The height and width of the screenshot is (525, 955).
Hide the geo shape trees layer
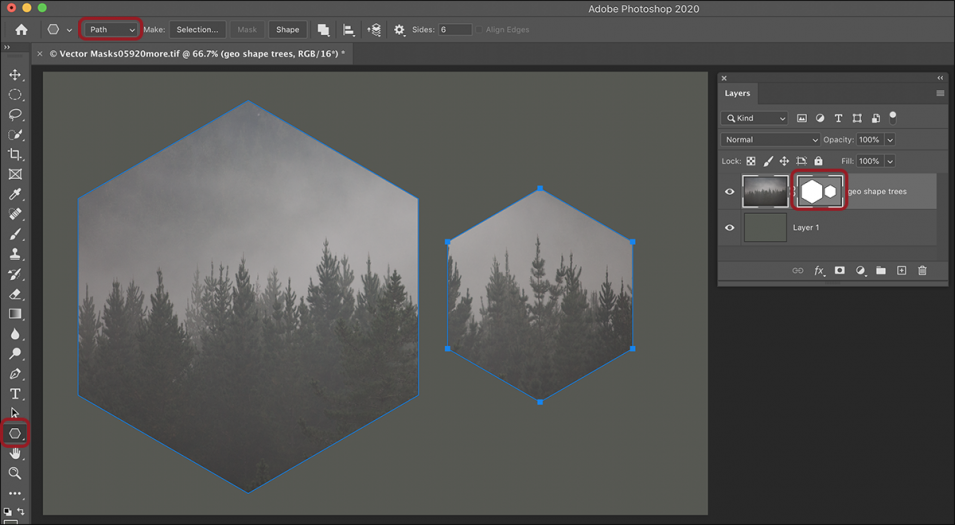coord(729,191)
